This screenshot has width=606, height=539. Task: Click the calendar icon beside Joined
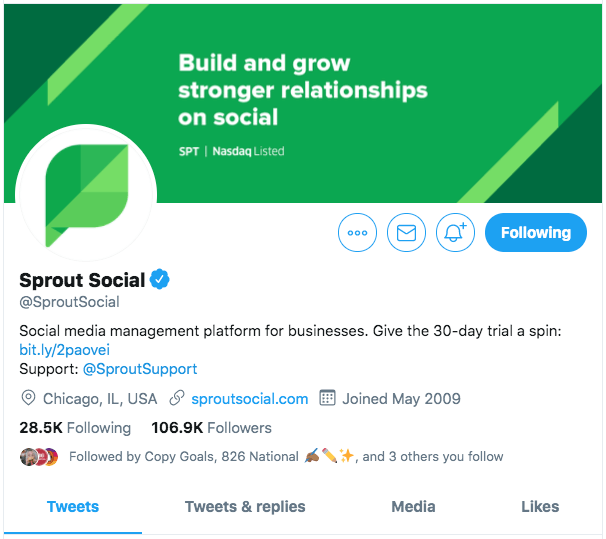(327, 398)
